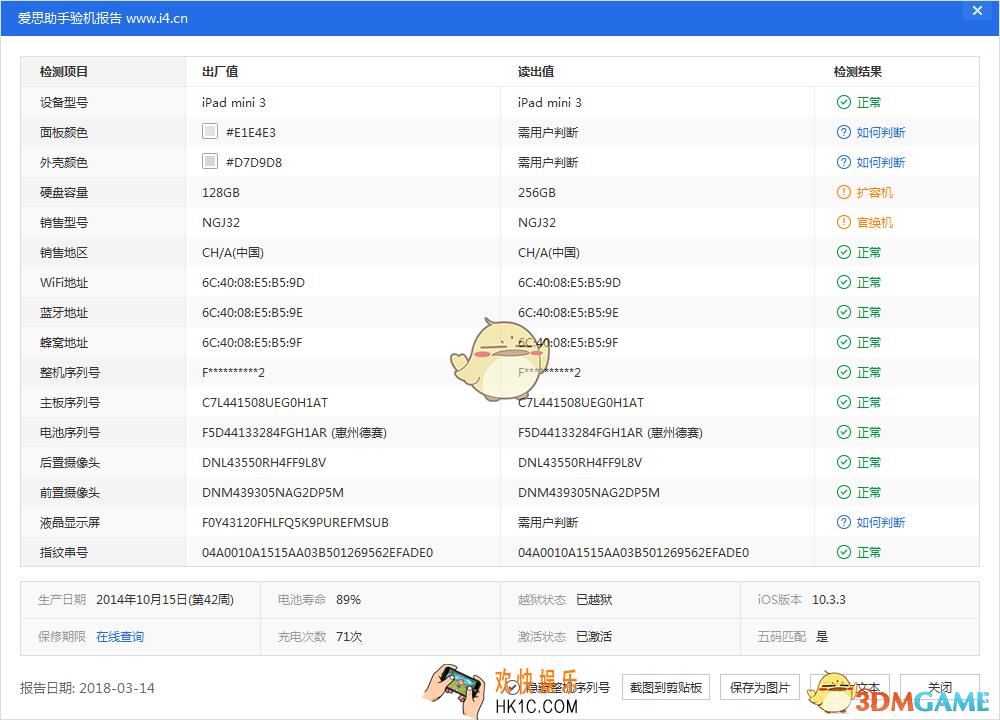This screenshot has width=1000, height=720.
Task: Click read device model iPad mini 3
Action: 550,102
